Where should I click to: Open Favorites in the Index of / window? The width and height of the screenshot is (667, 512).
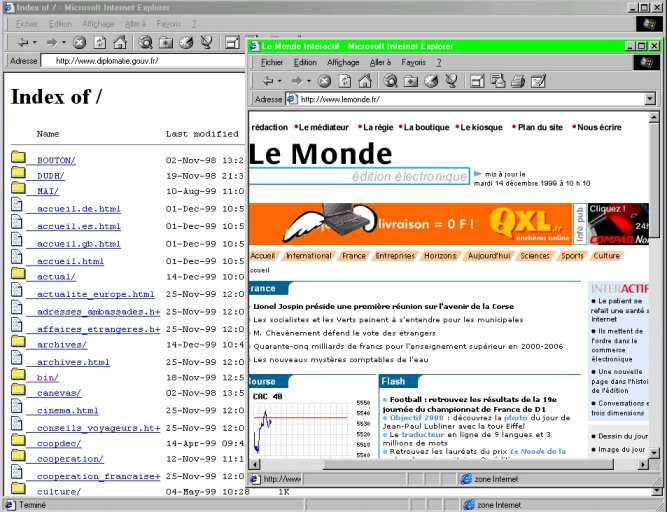click(x=166, y=42)
